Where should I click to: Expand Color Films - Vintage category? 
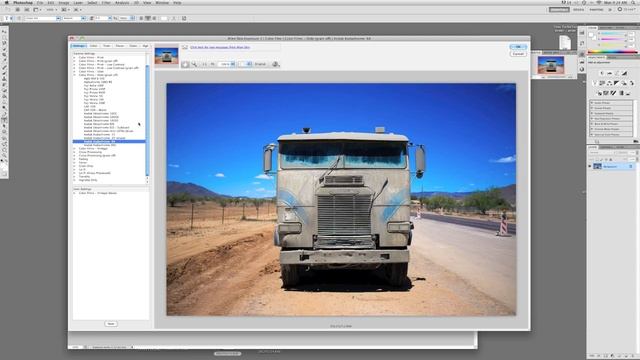75,149
